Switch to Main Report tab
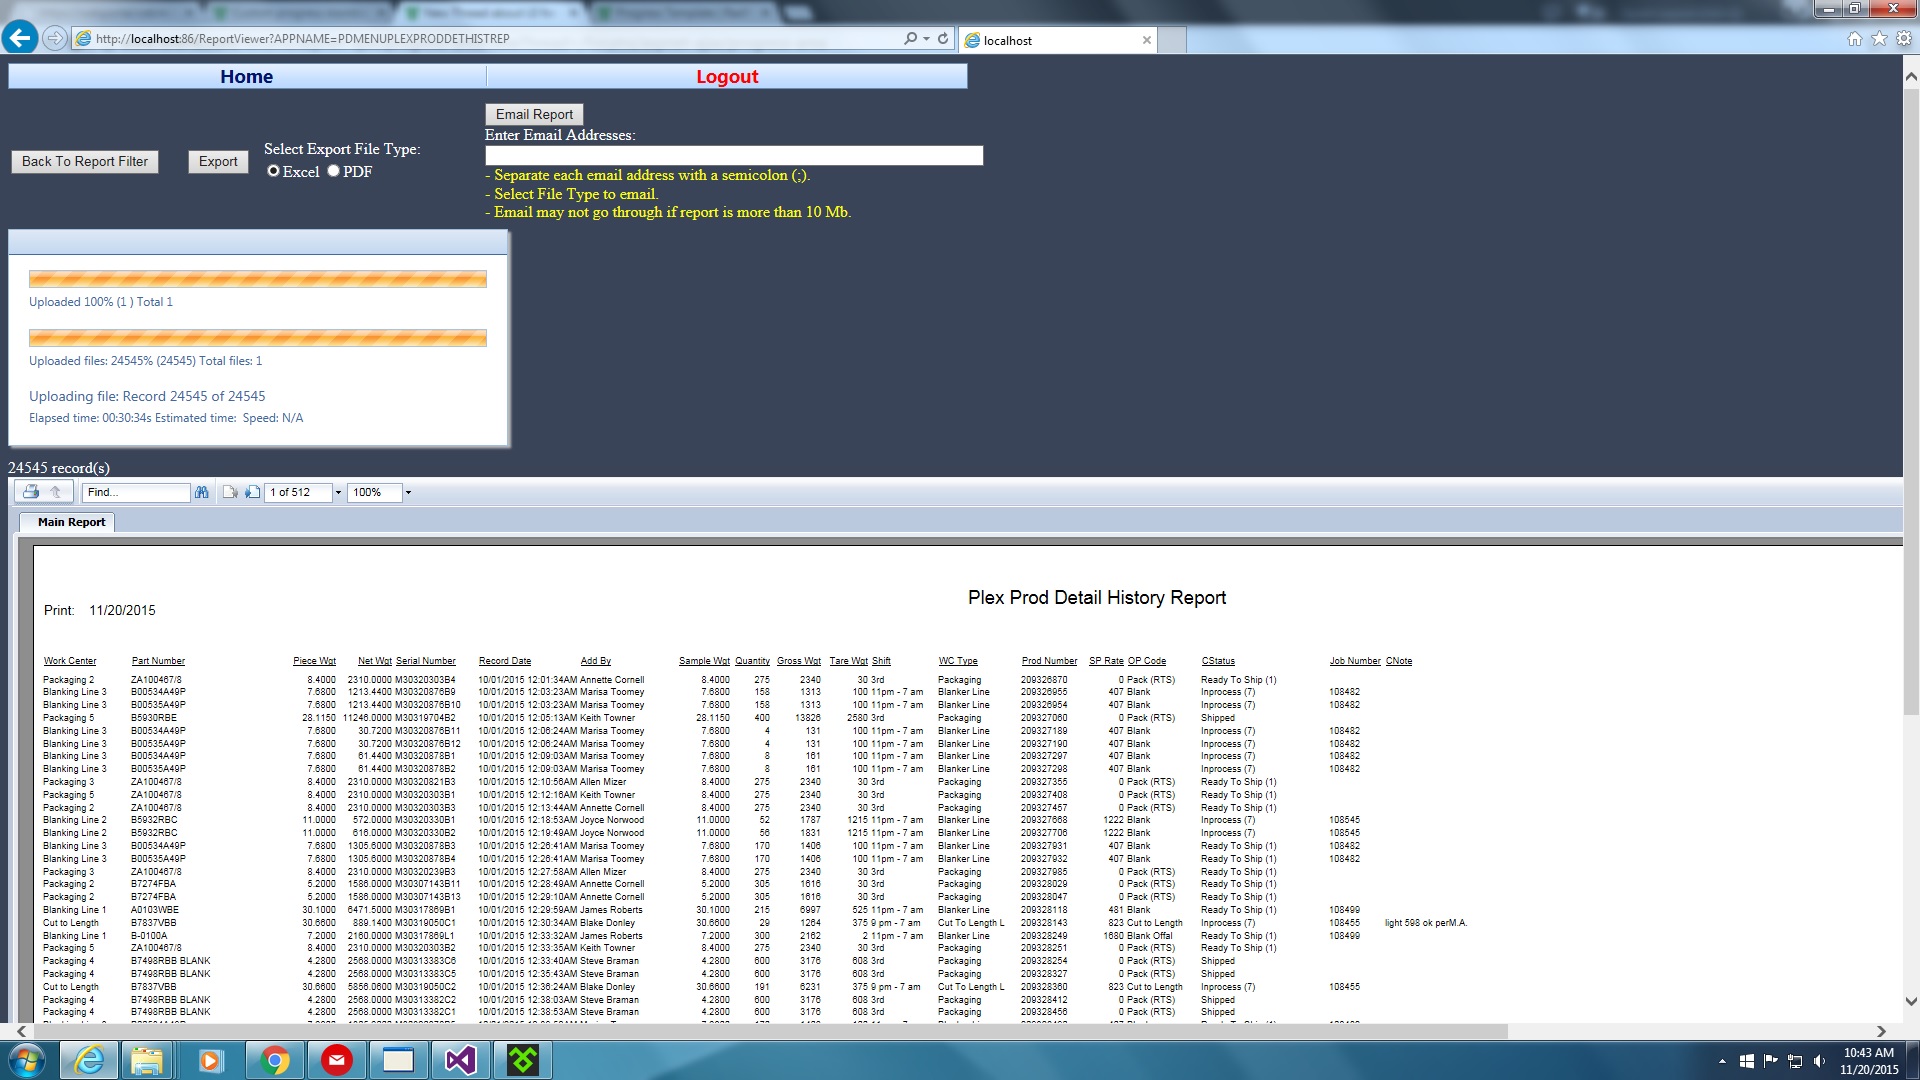Viewport: 1920px width, 1080px height. click(71, 522)
